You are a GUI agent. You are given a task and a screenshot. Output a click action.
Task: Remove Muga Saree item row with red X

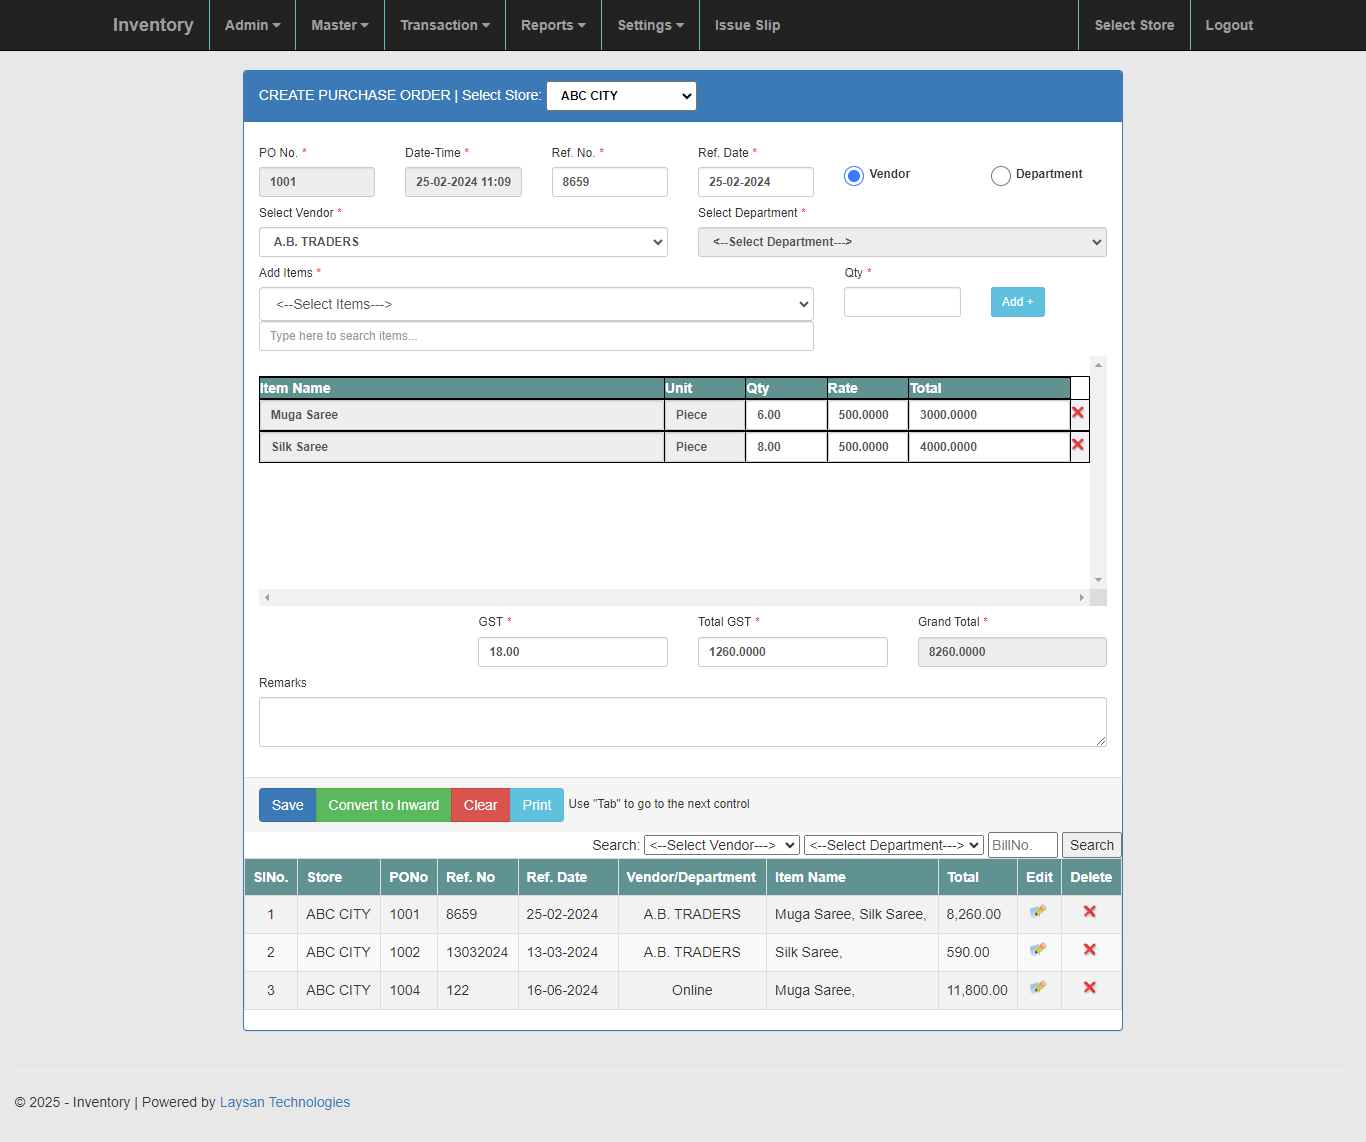(1078, 413)
